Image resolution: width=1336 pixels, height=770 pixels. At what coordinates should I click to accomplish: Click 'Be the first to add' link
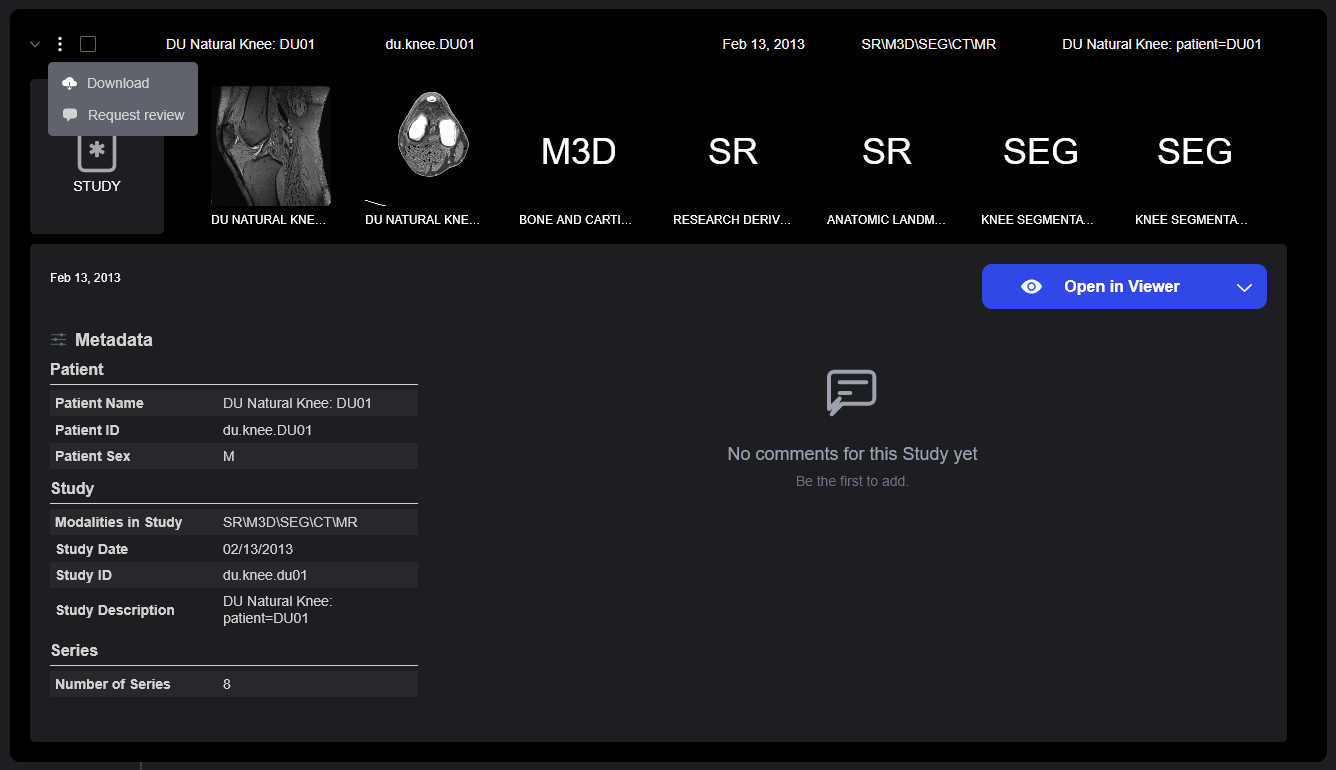tap(851, 480)
